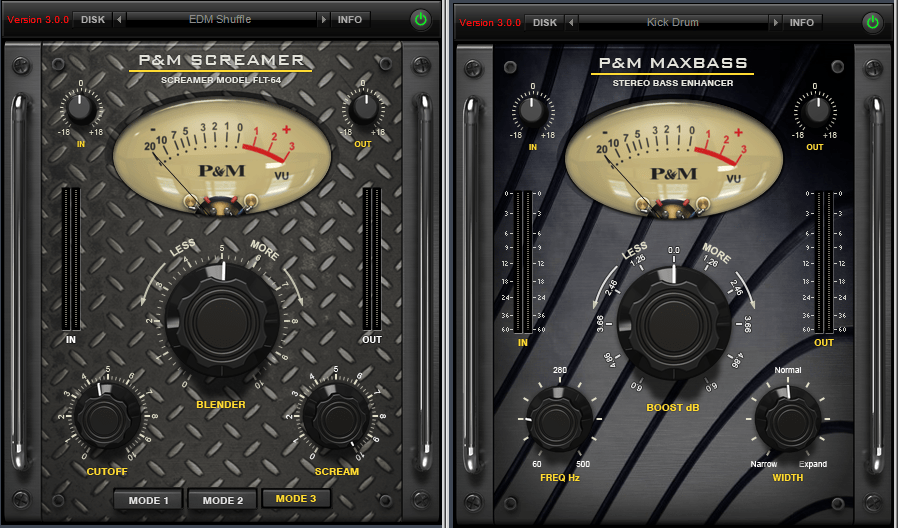This screenshot has width=898, height=528.
Task: Click the Expand label under WIDTH knob
Action: (x=813, y=464)
